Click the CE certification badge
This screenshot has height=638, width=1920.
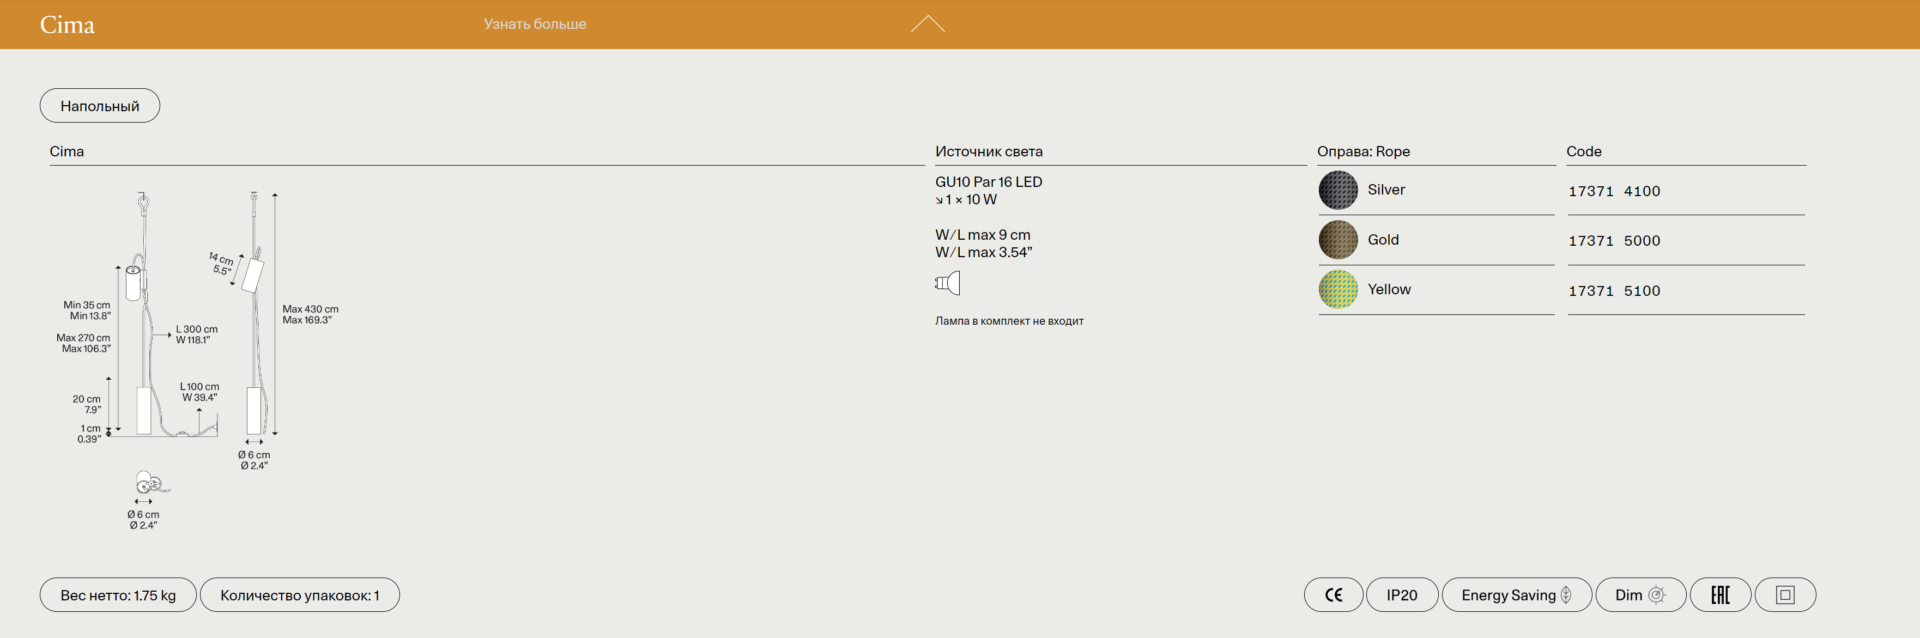click(1333, 595)
